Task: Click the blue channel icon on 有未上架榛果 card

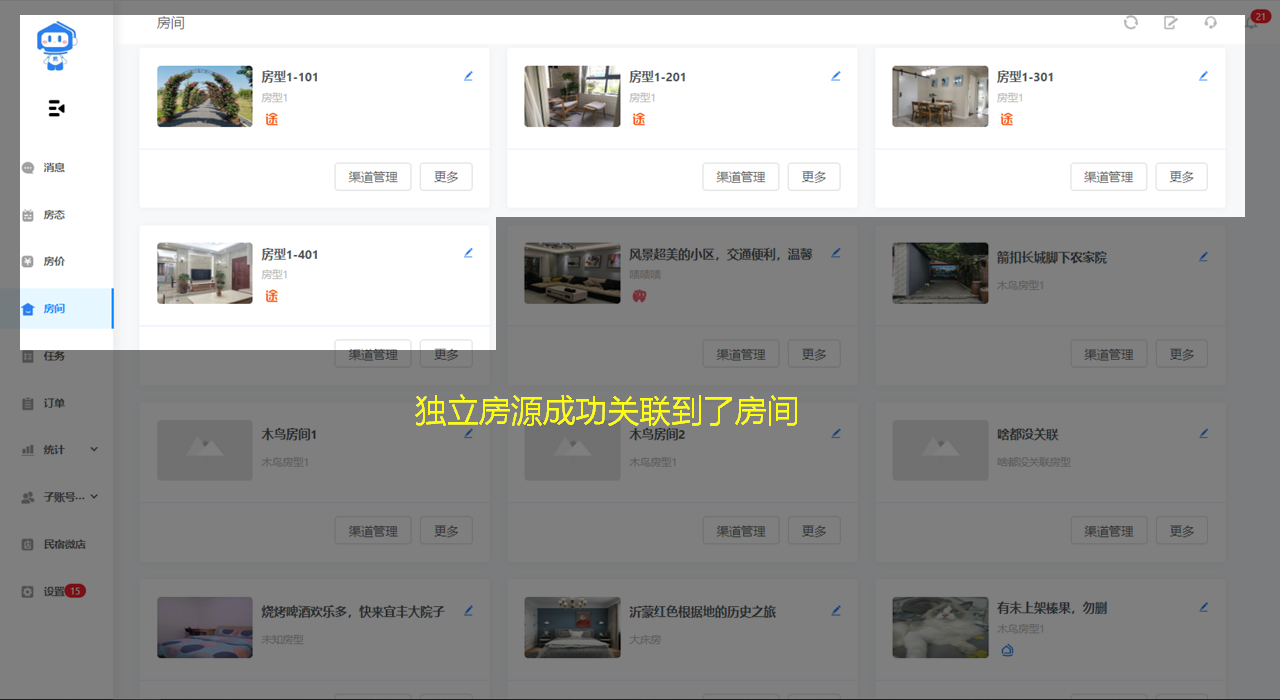Action: tap(1007, 650)
